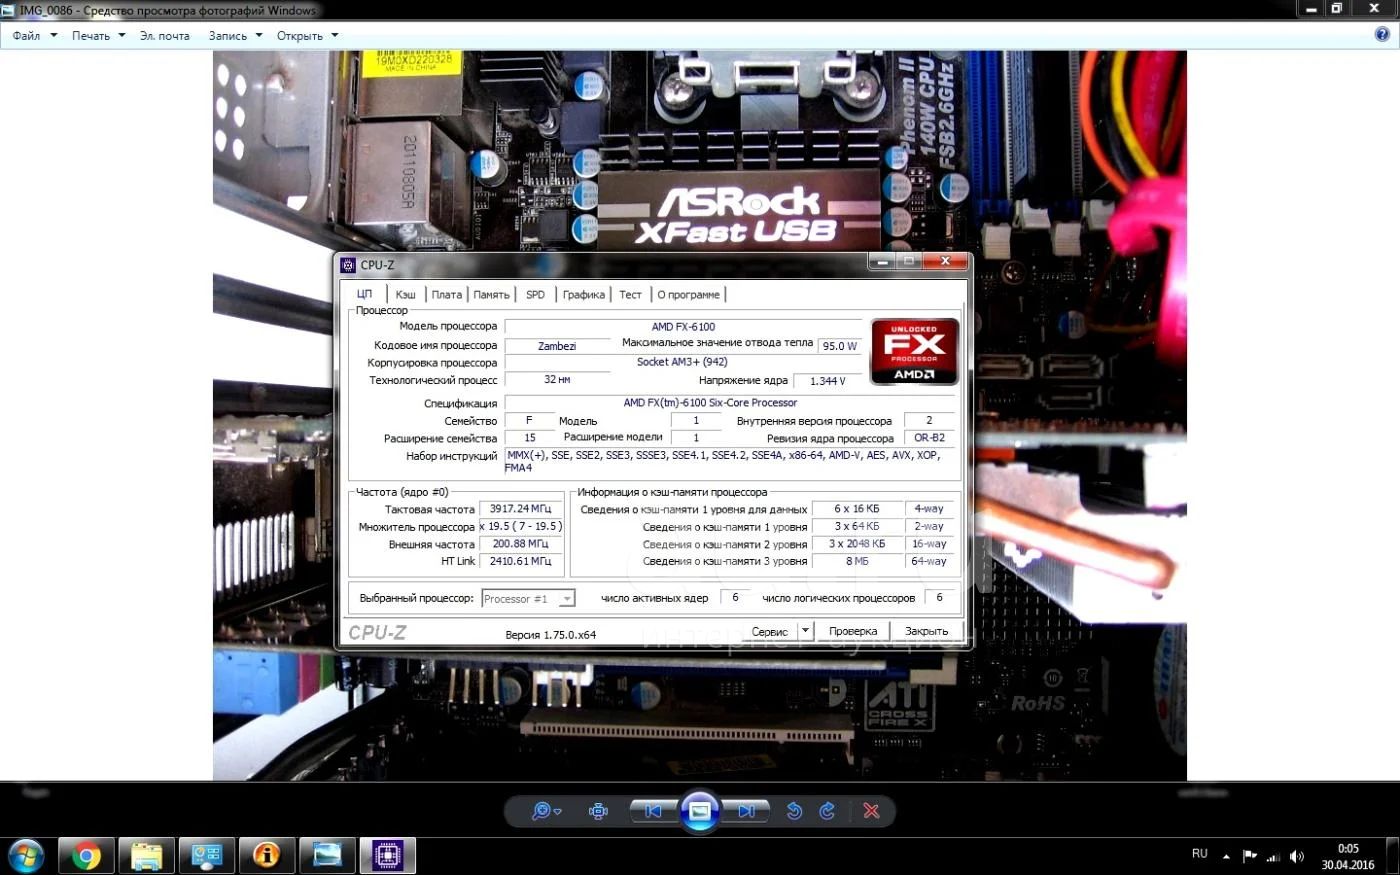Image resolution: width=1400 pixels, height=875 pixels.
Task: Start the slideshow with center button
Action: (x=700, y=811)
